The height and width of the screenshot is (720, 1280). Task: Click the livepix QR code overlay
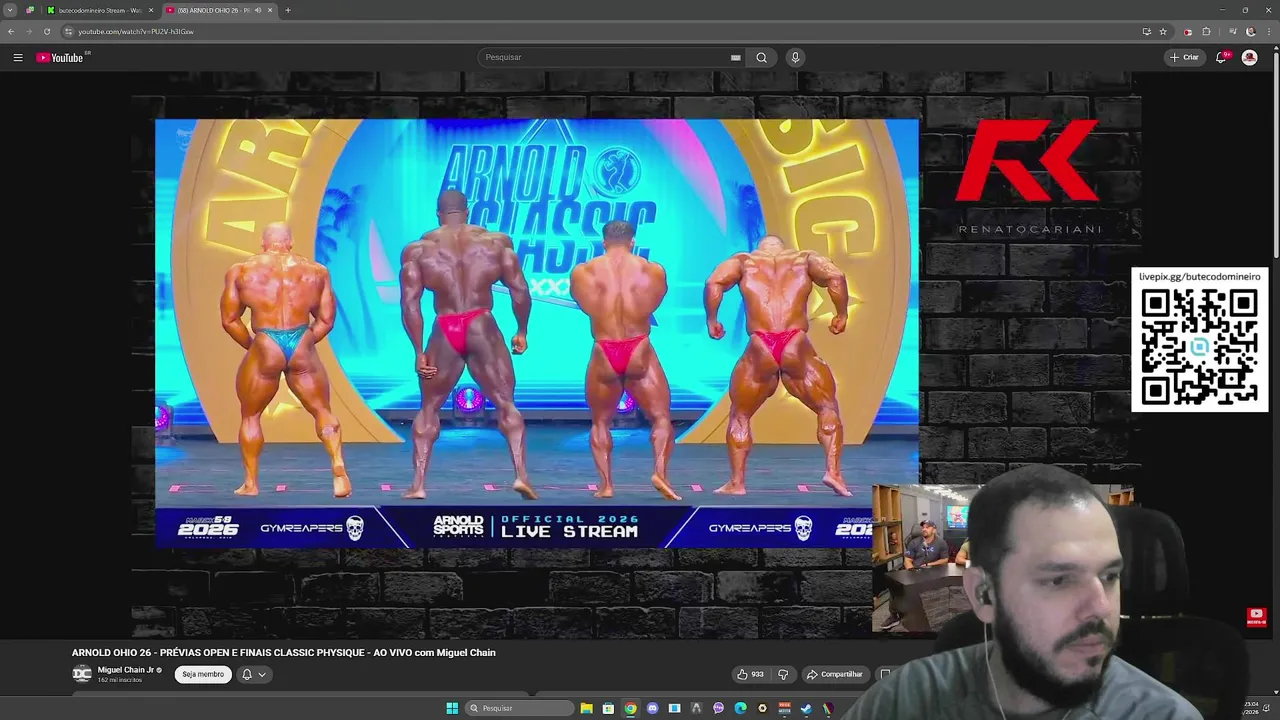pos(1199,340)
